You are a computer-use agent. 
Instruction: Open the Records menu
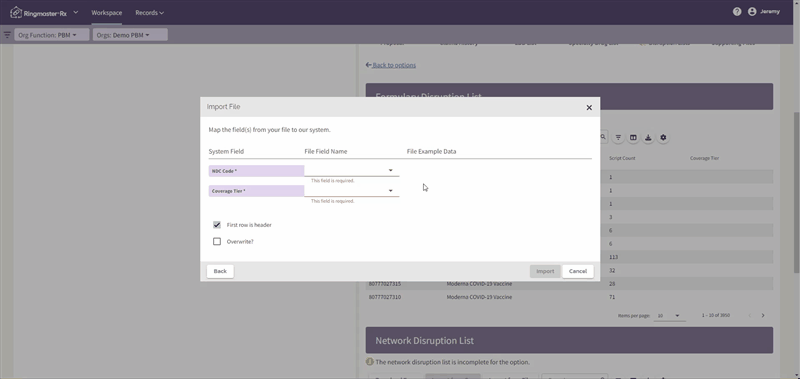click(149, 13)
